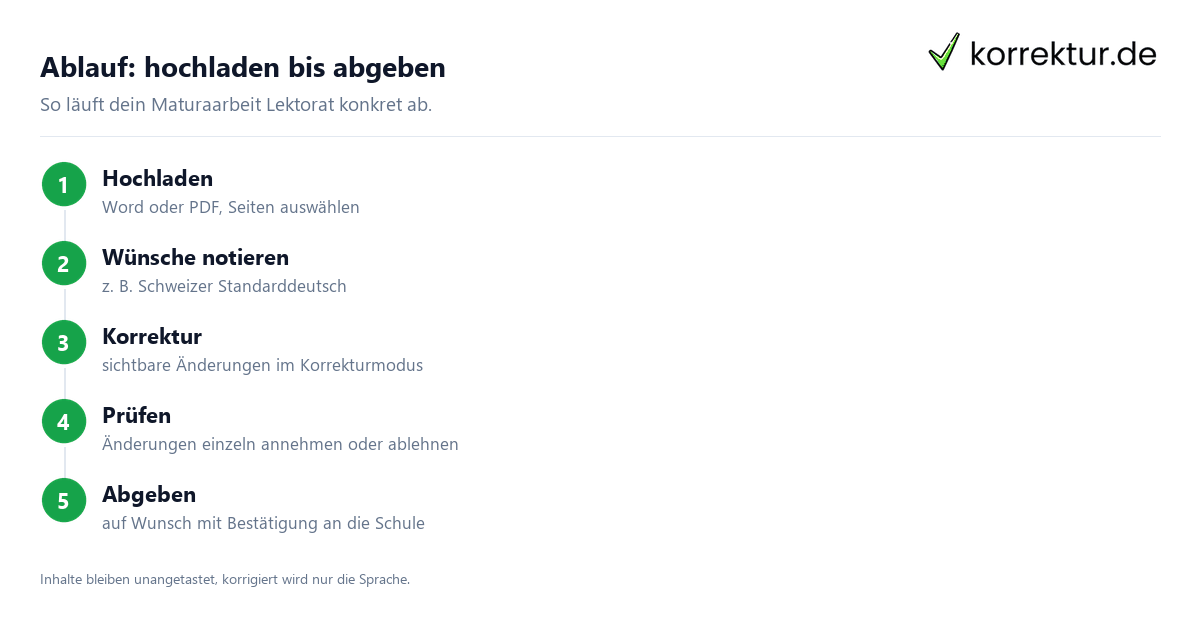Click the green step 1 circle
1200x630 pixels.
64,185
